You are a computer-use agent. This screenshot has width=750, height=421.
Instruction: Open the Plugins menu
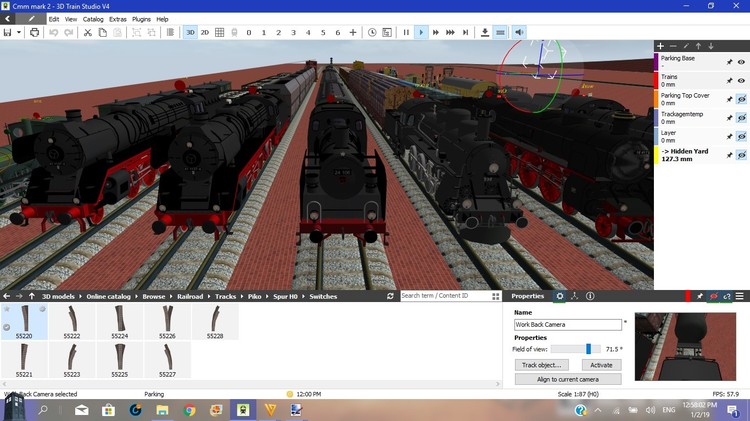[x=141, y=19]
